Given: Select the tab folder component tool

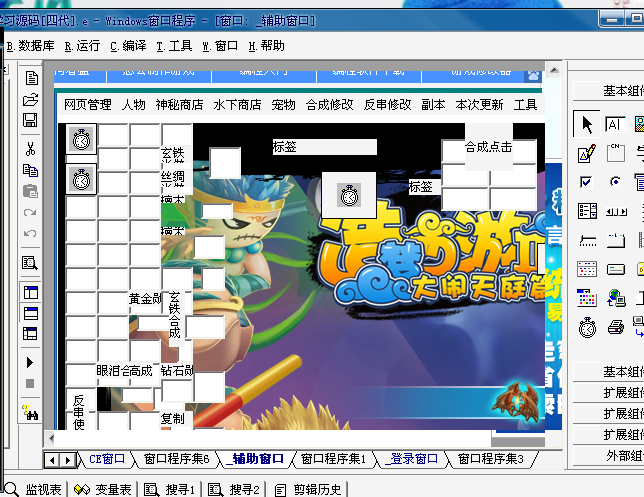Looking at the screenshot, I should click(x=615, y=240).
